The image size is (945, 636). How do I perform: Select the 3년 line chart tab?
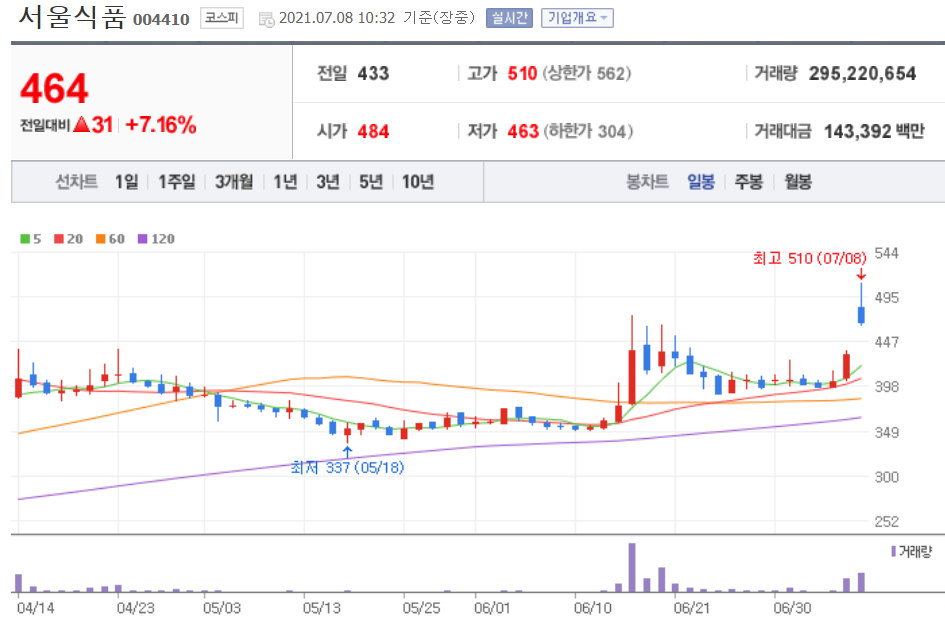coord(328,181)
